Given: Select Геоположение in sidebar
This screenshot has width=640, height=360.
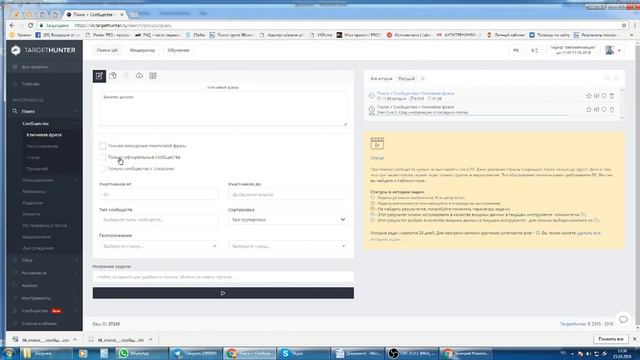Looking at the screenshot, I should click(42, 146).
